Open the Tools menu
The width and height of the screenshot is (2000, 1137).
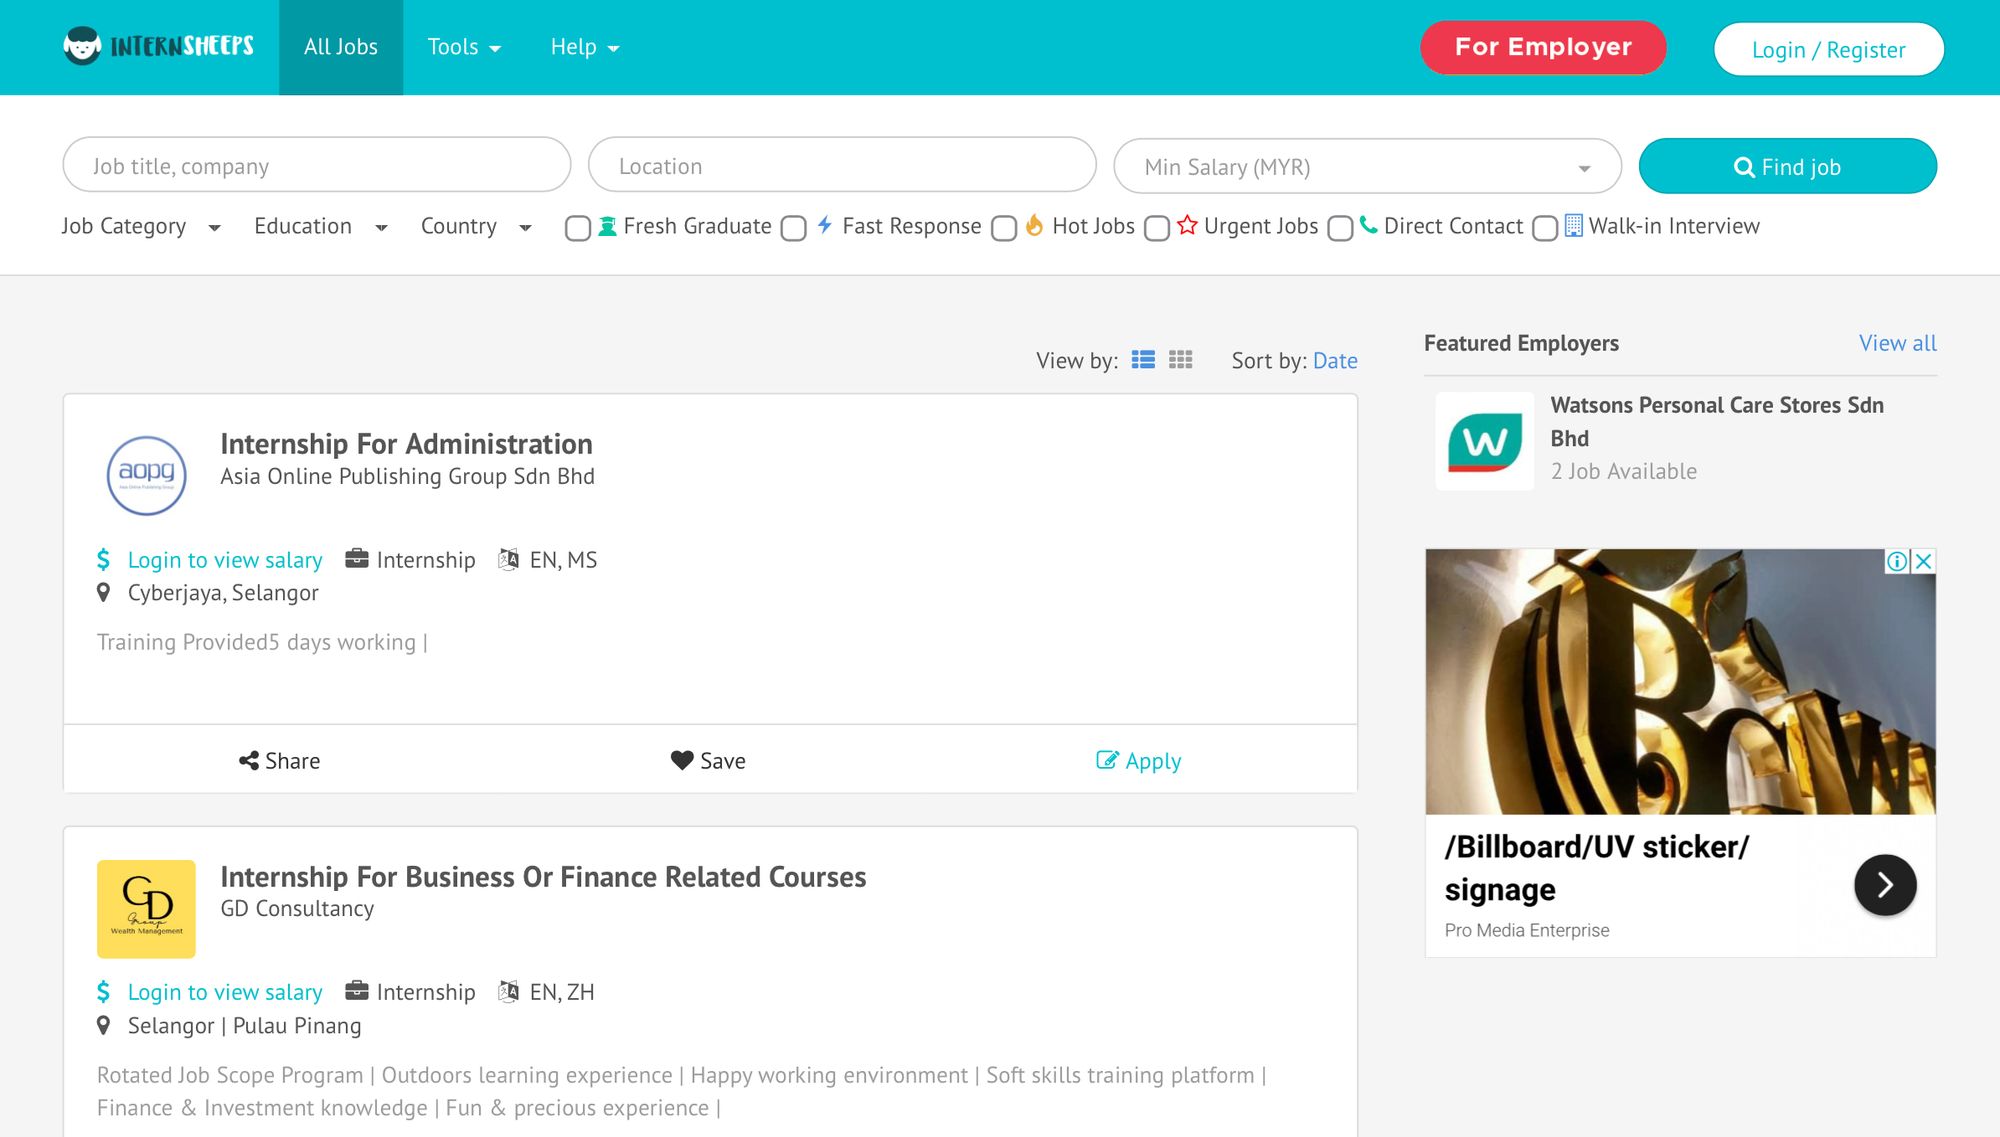pos(464,47)
